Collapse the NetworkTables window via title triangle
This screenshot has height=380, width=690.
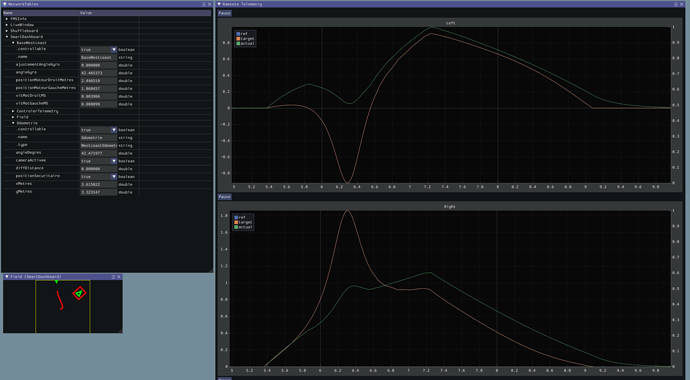(x=5, y=4)
